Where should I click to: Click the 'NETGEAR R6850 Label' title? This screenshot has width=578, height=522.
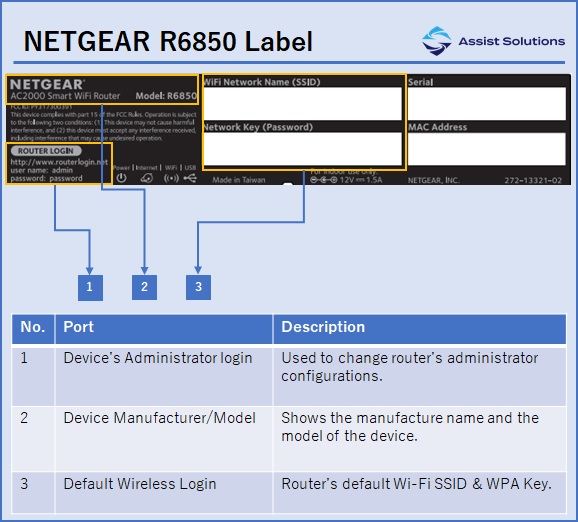(168, 41)
